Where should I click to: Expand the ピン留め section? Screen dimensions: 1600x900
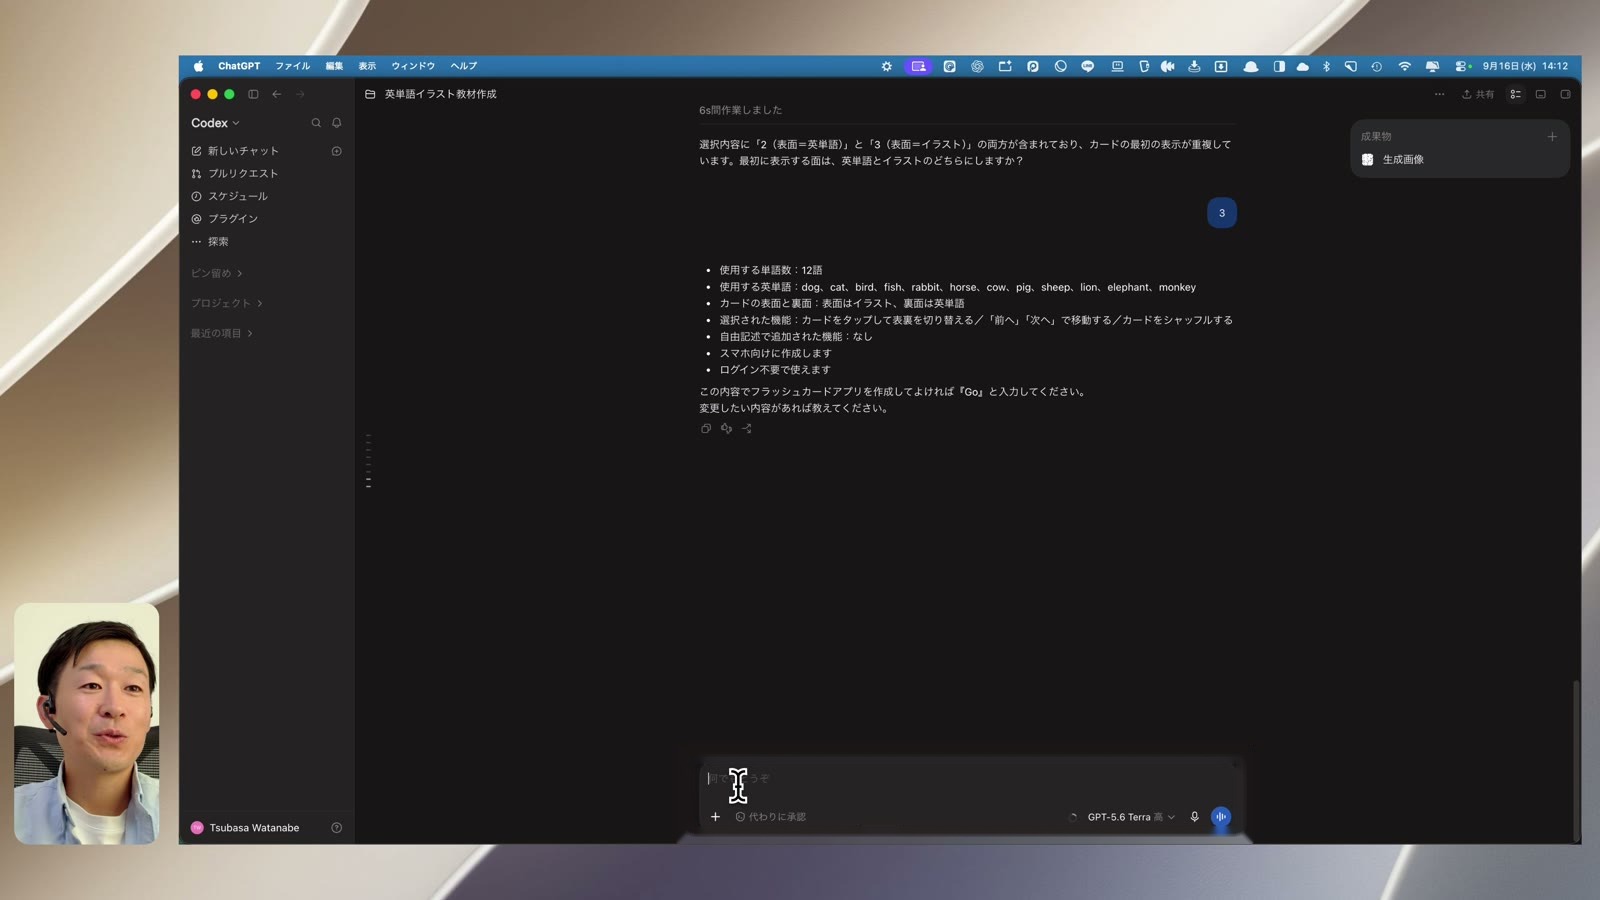pos(217,273)
